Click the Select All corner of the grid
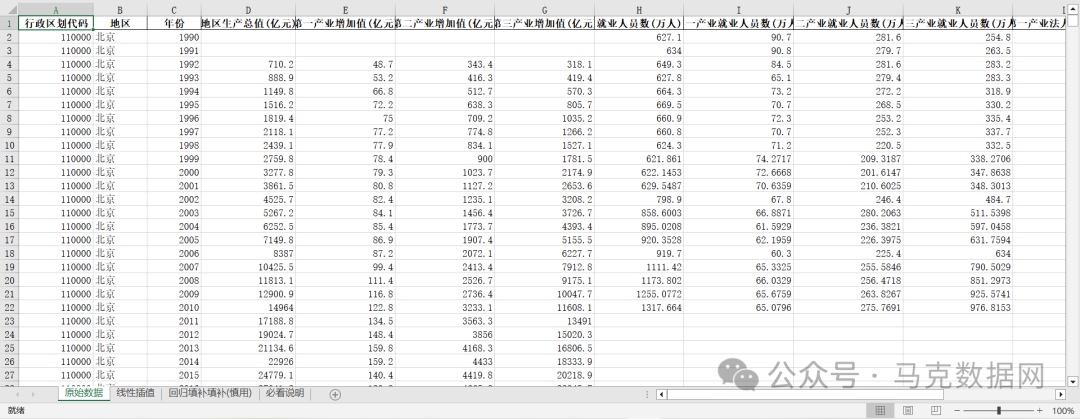Screen dimensions: 1080x419 coord(9,9)
